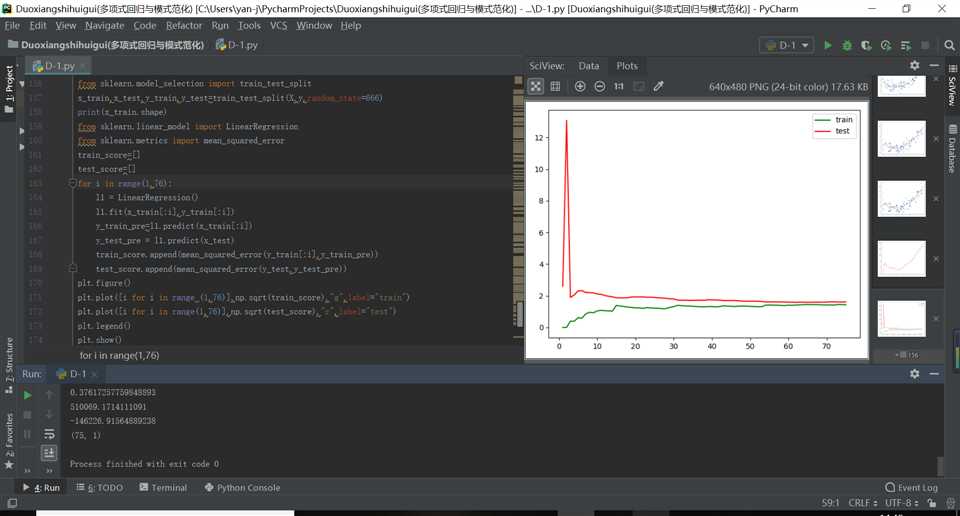
Task: Click the cursor position 59:1 in status bar
Action: pyautogui.click(x=830, y=503)
